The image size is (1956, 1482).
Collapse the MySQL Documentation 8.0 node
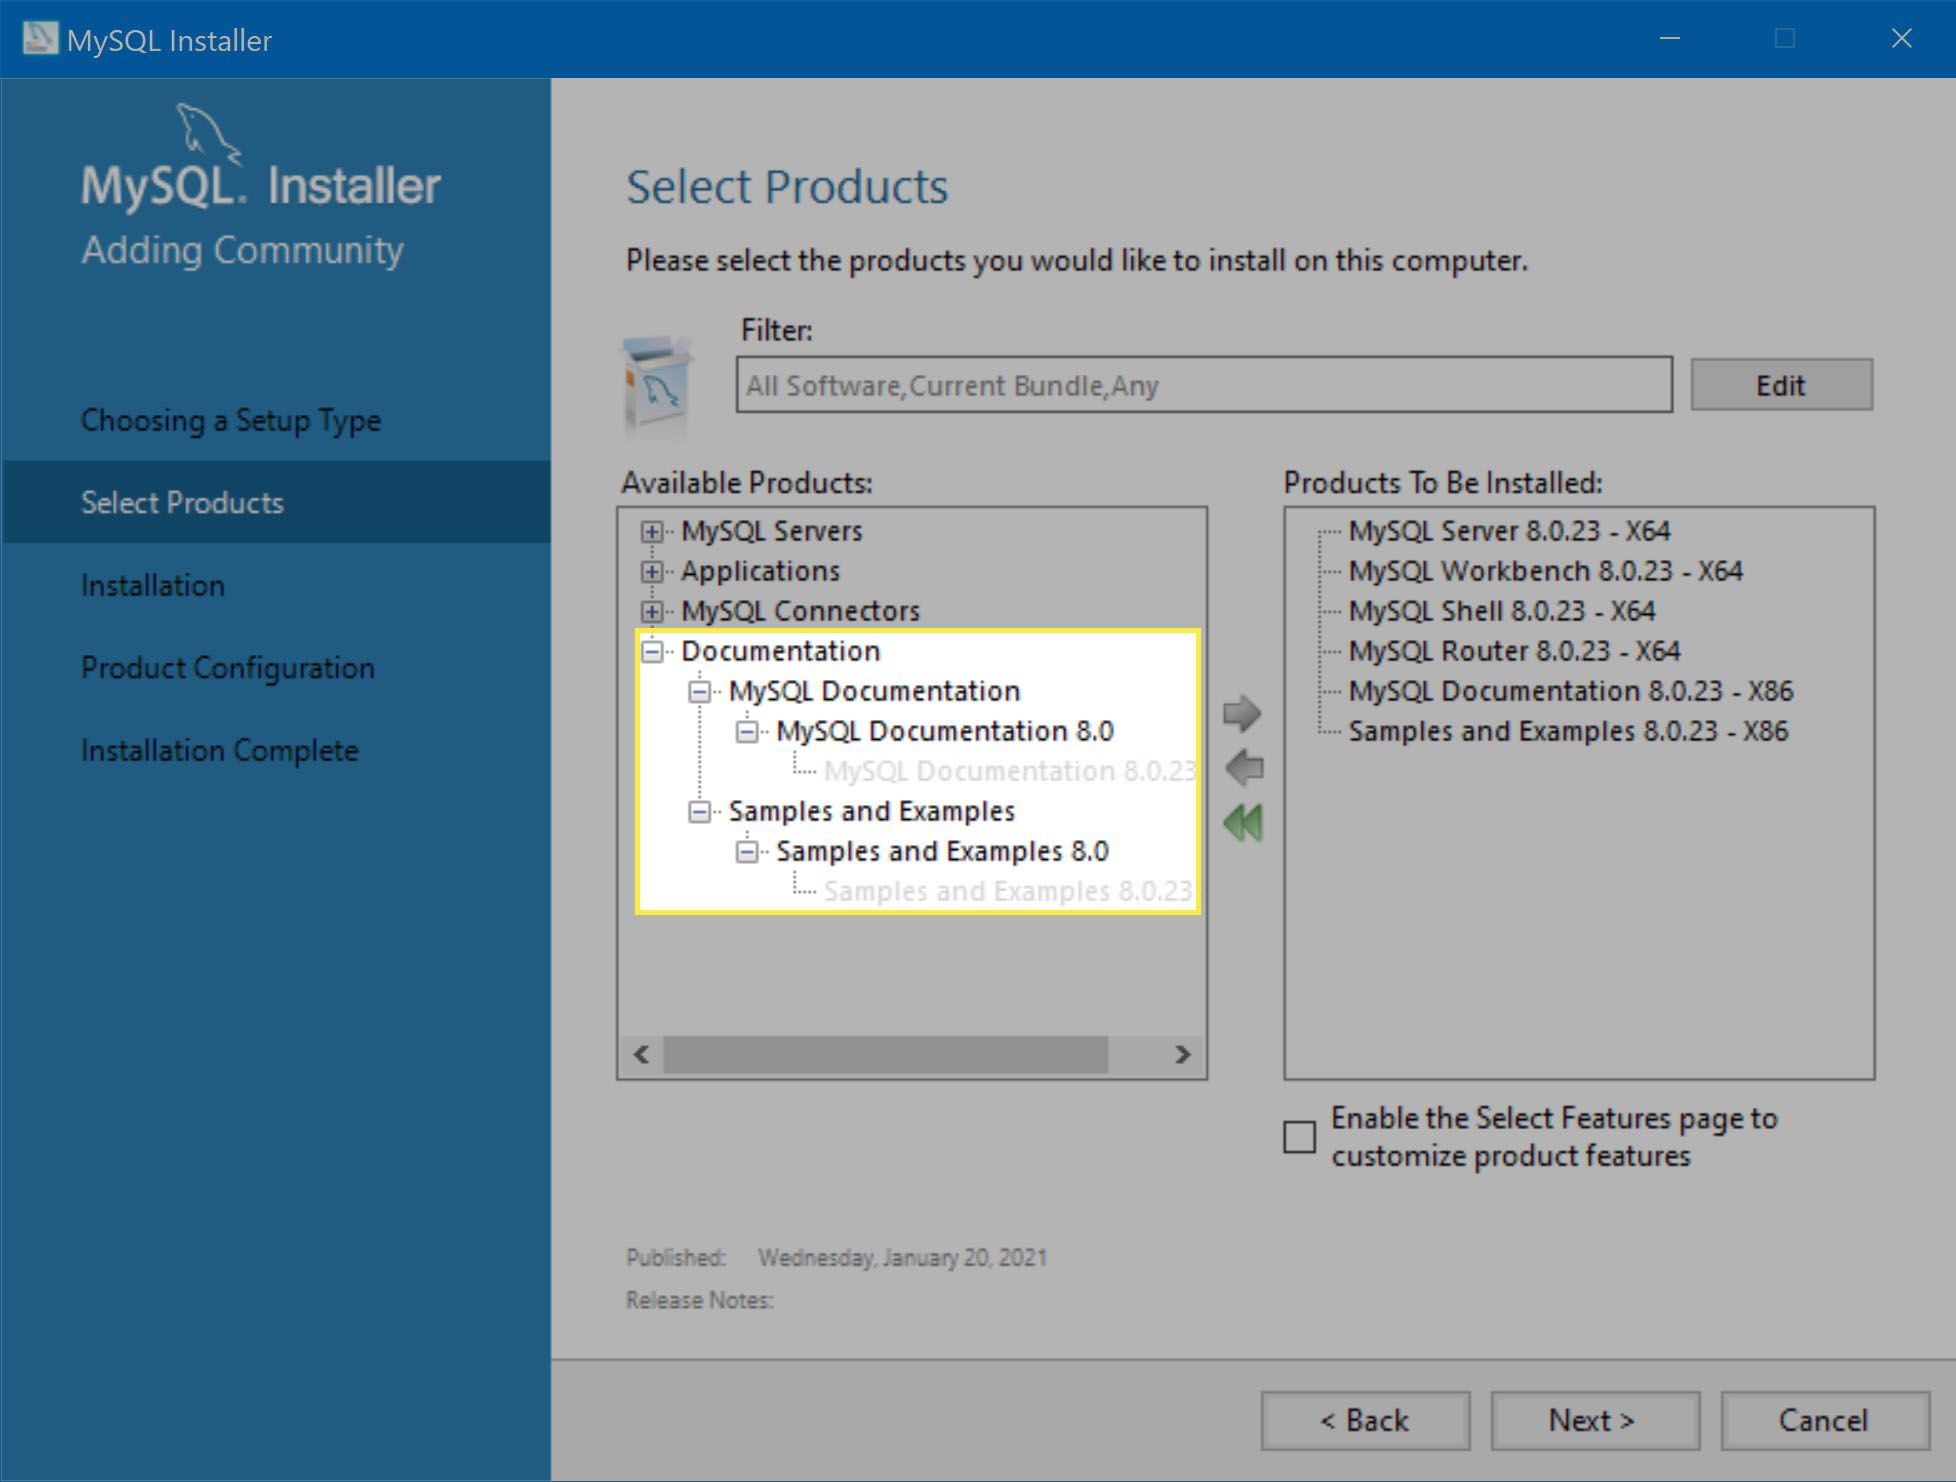tap(747, 731)
